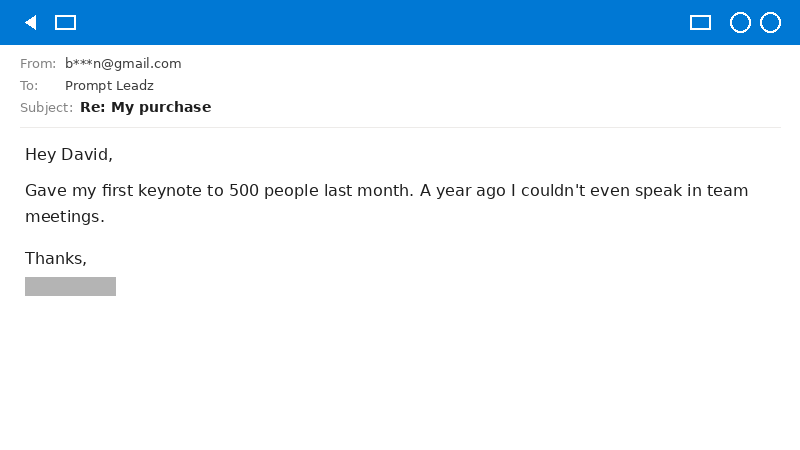Click the divider line under the subject
This screenshot has height=450, width=800.
coord(400,127)
